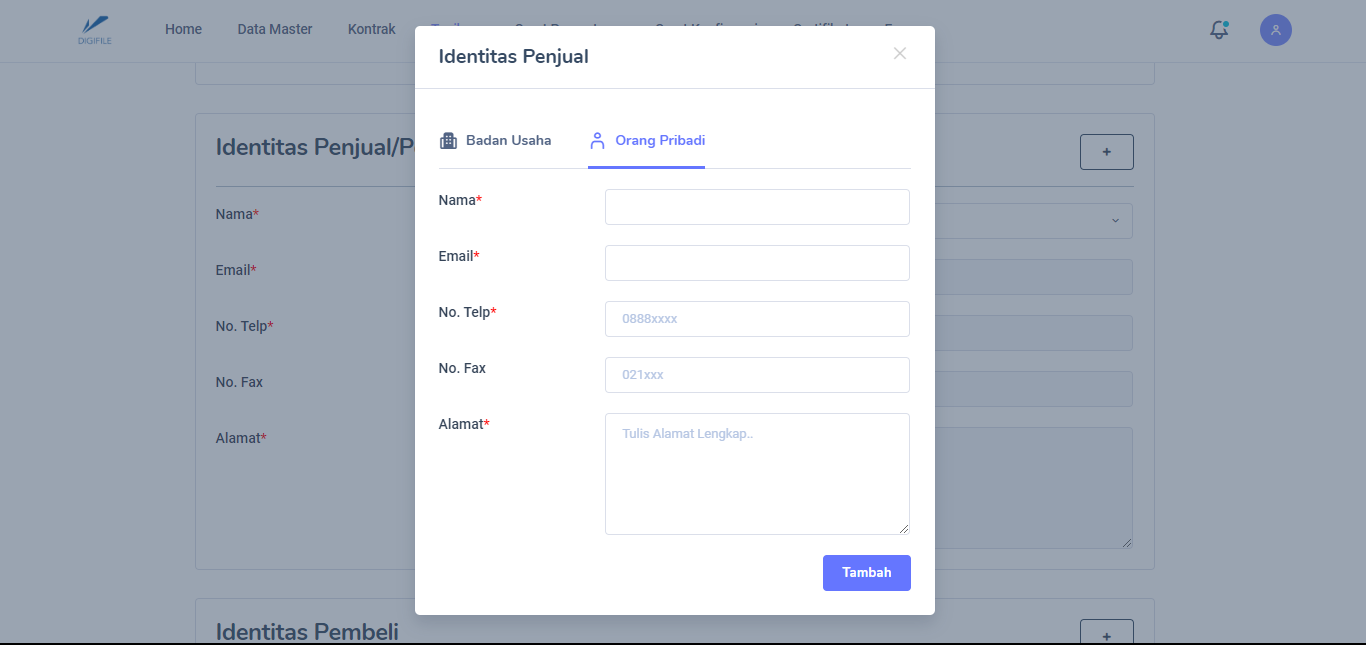
Task: Open the user profile avatar
Action: pos(1276,30)
